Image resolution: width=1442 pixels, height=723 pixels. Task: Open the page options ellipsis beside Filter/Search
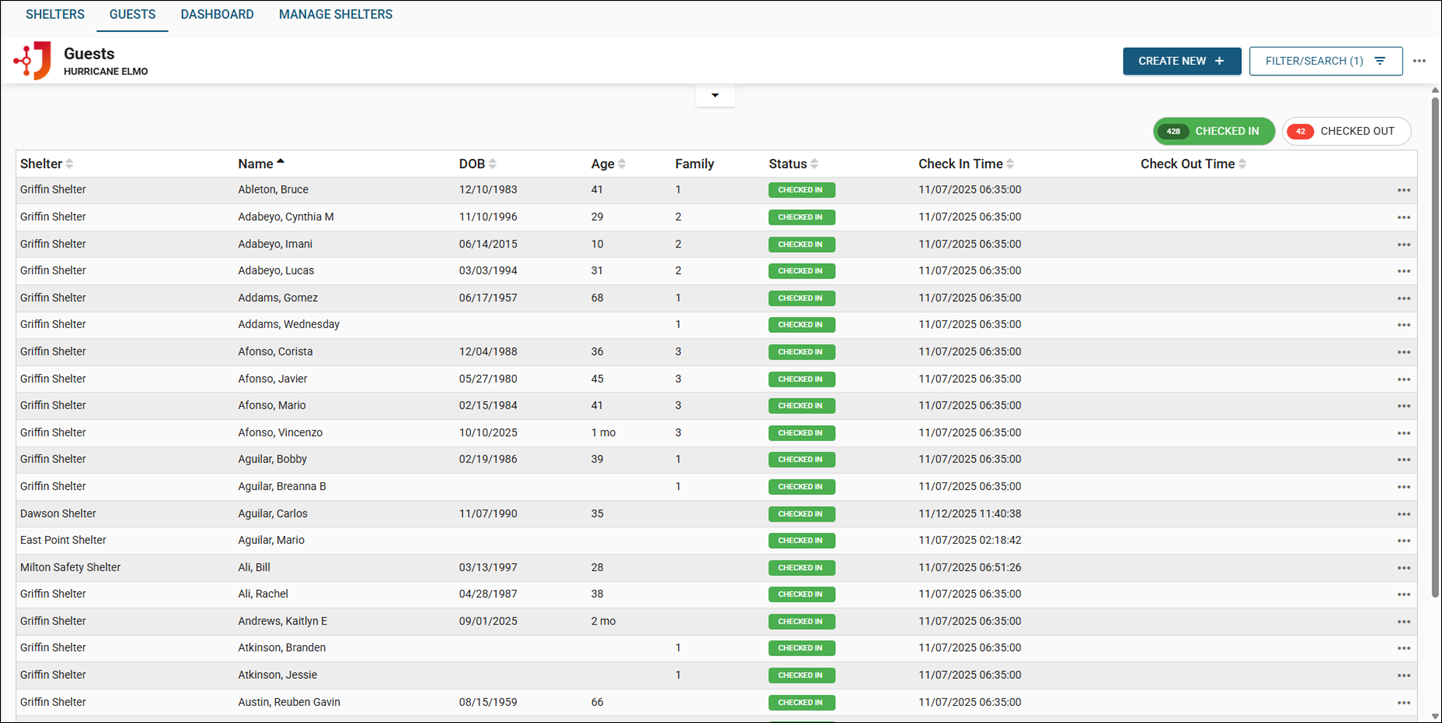(1419, 61)
